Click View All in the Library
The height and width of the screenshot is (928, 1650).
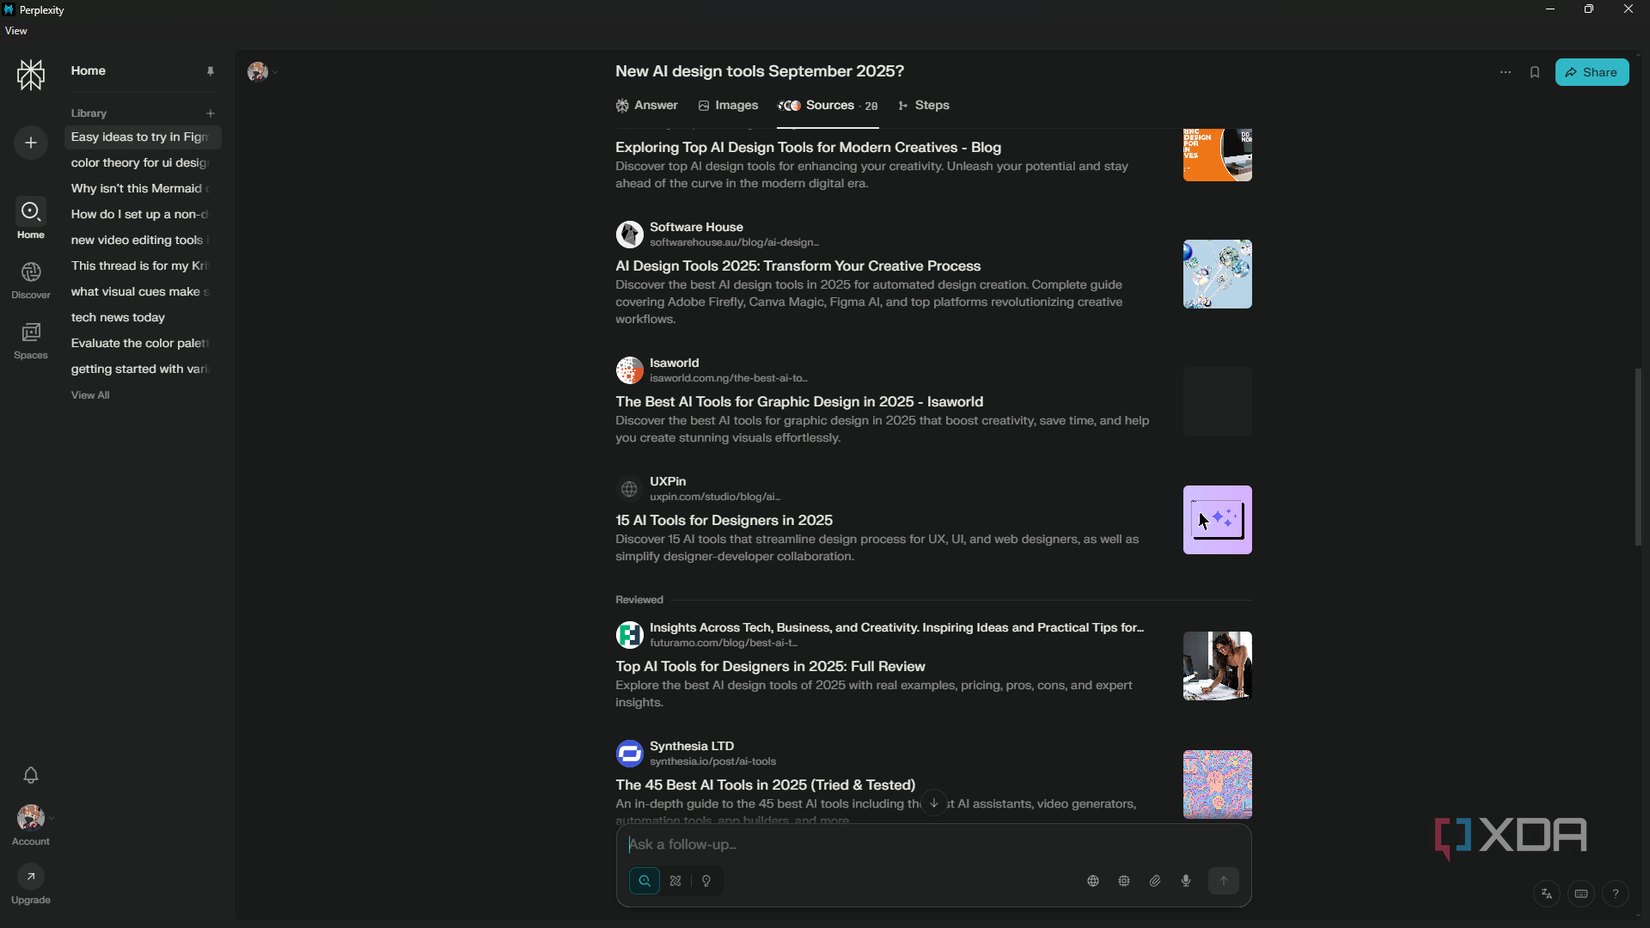point(90,395)
